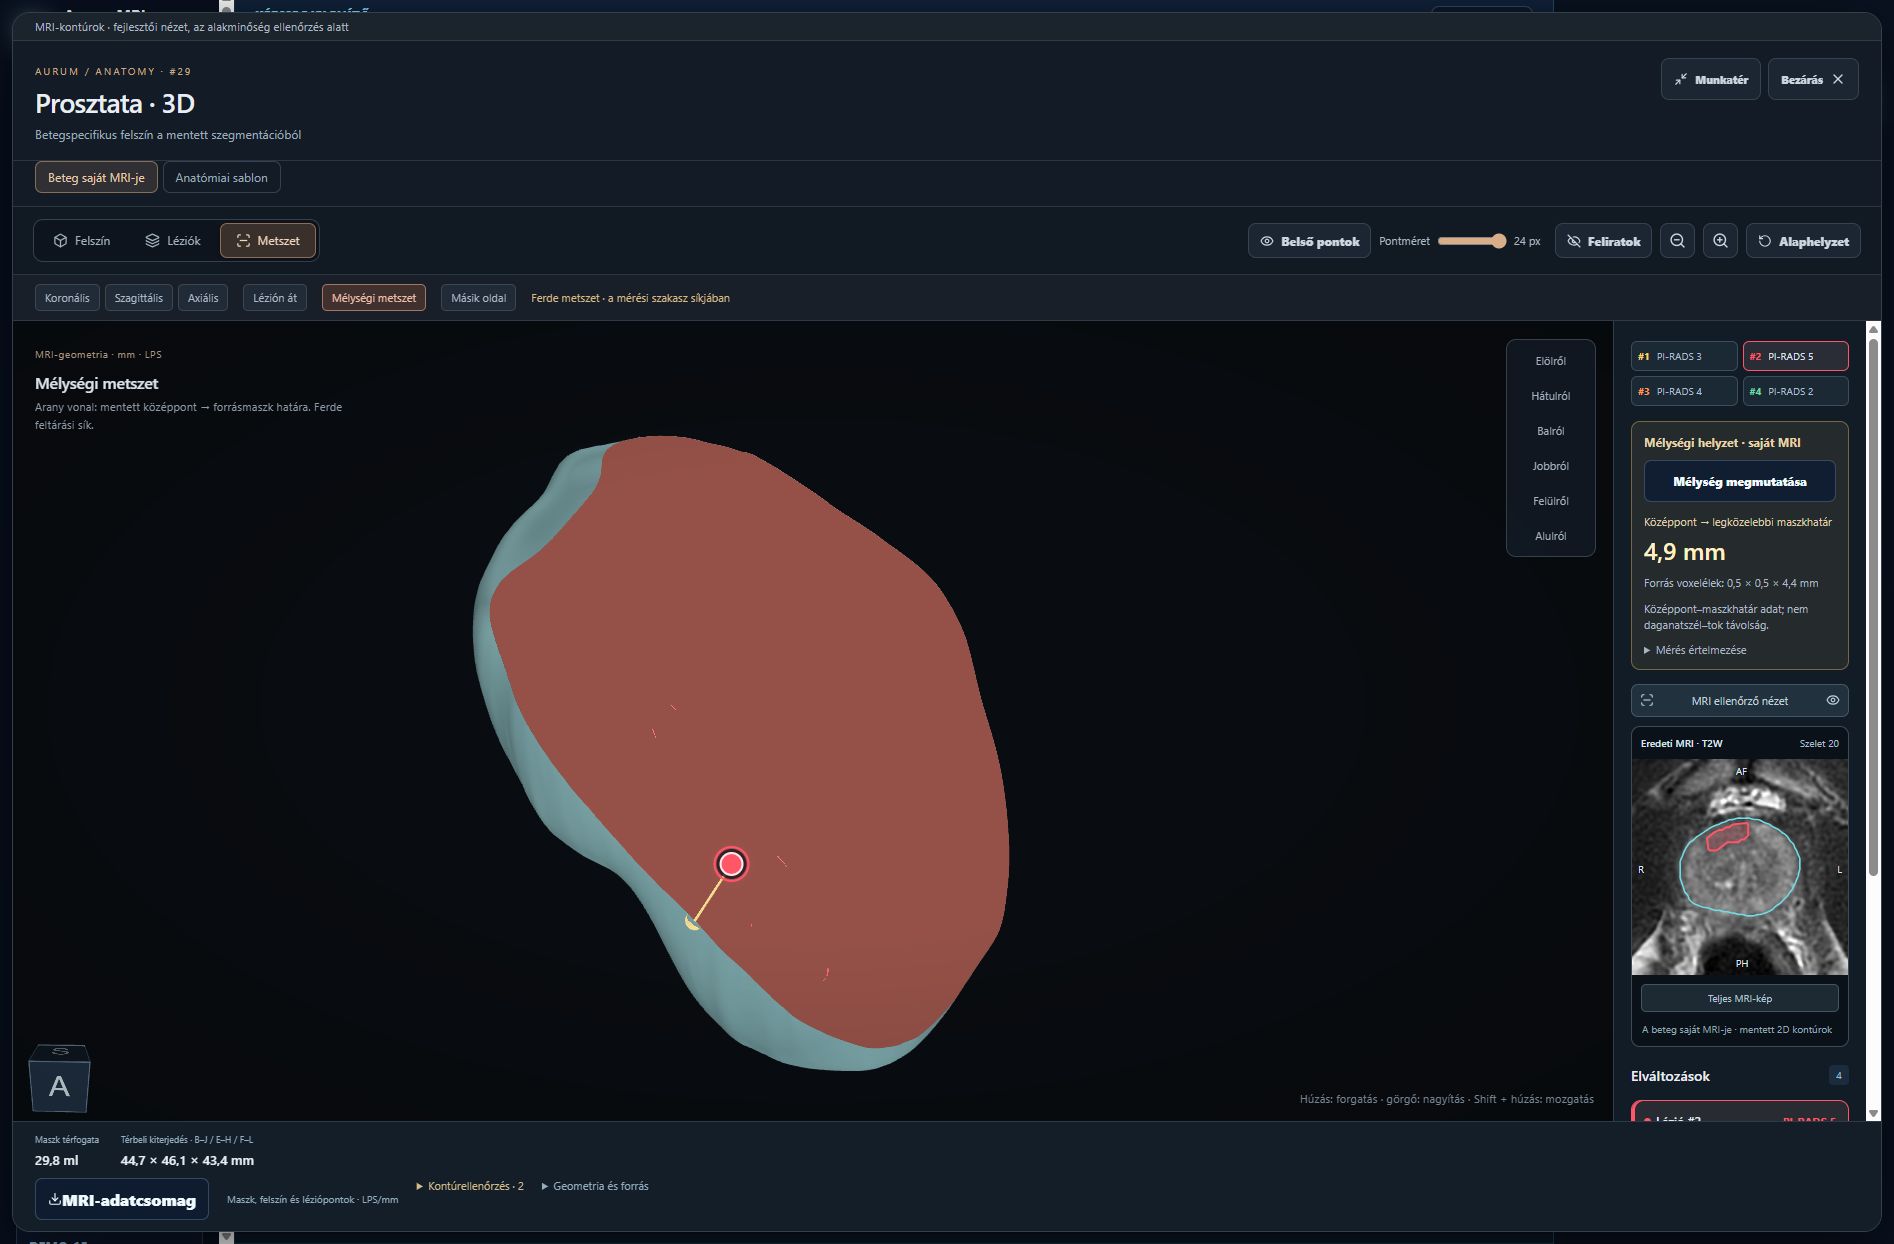Choose Koronális section plane
This screenshot has height=1244, width=1894.
click(x=67, y=298)
